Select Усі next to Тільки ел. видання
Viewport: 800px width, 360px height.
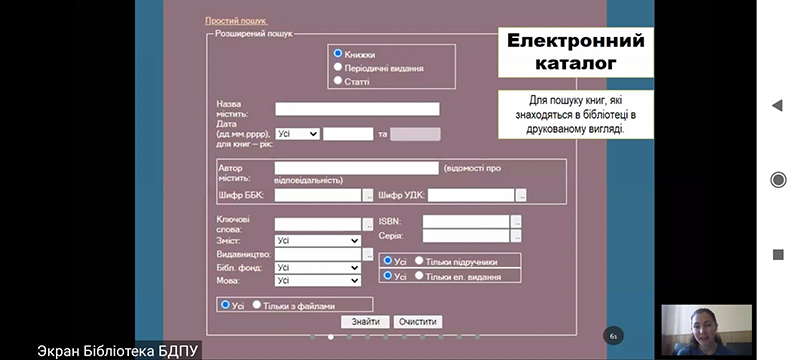click(387, 275)
